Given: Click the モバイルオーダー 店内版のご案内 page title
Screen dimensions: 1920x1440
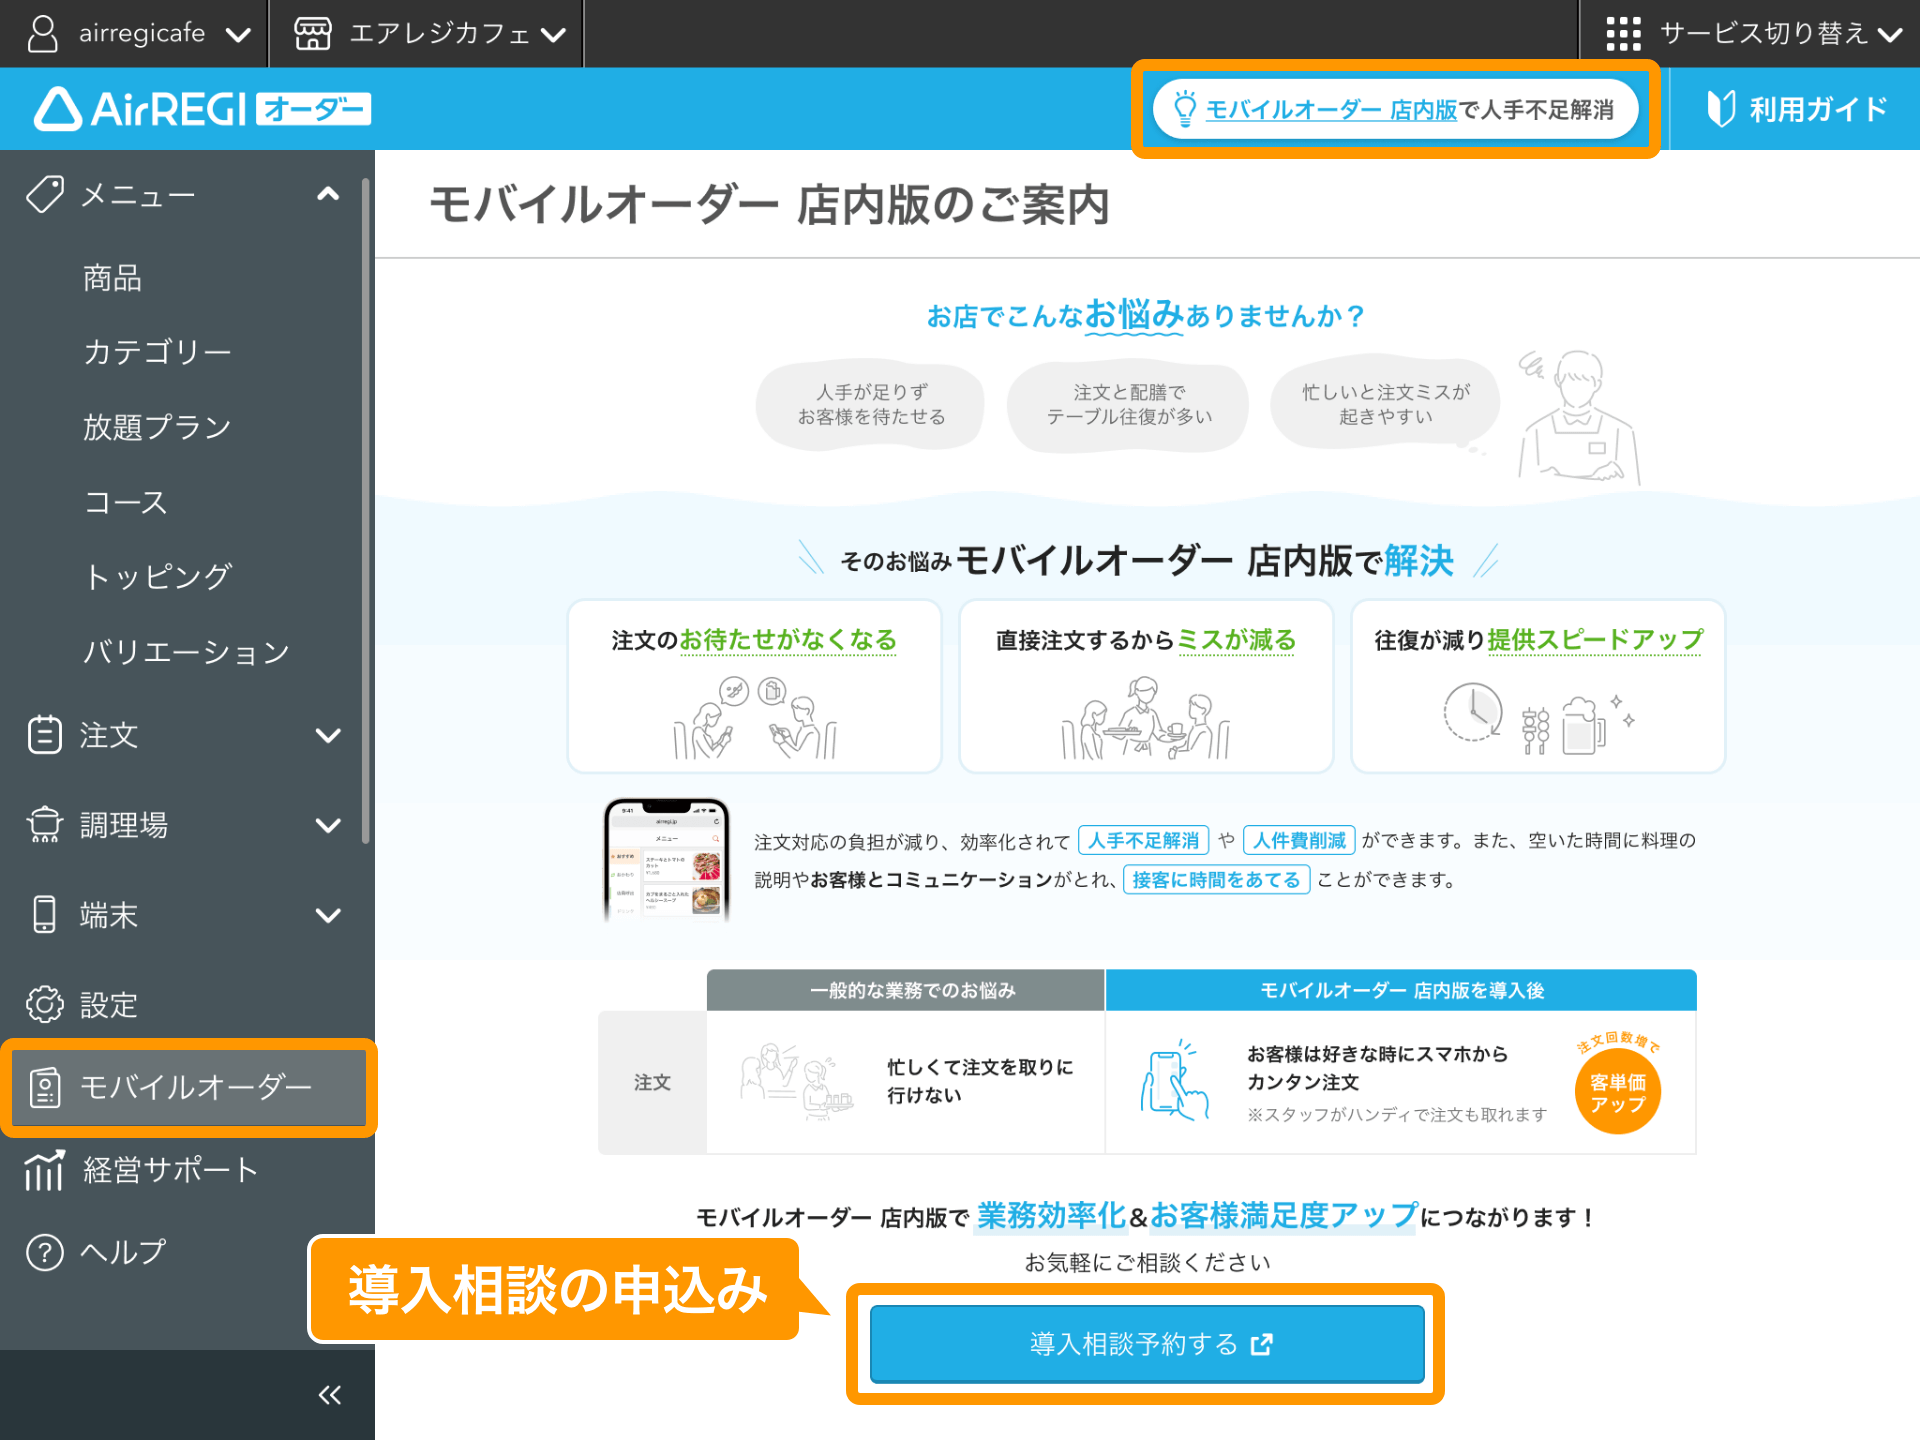Looking at the screenshot, I should pos(770,205).
